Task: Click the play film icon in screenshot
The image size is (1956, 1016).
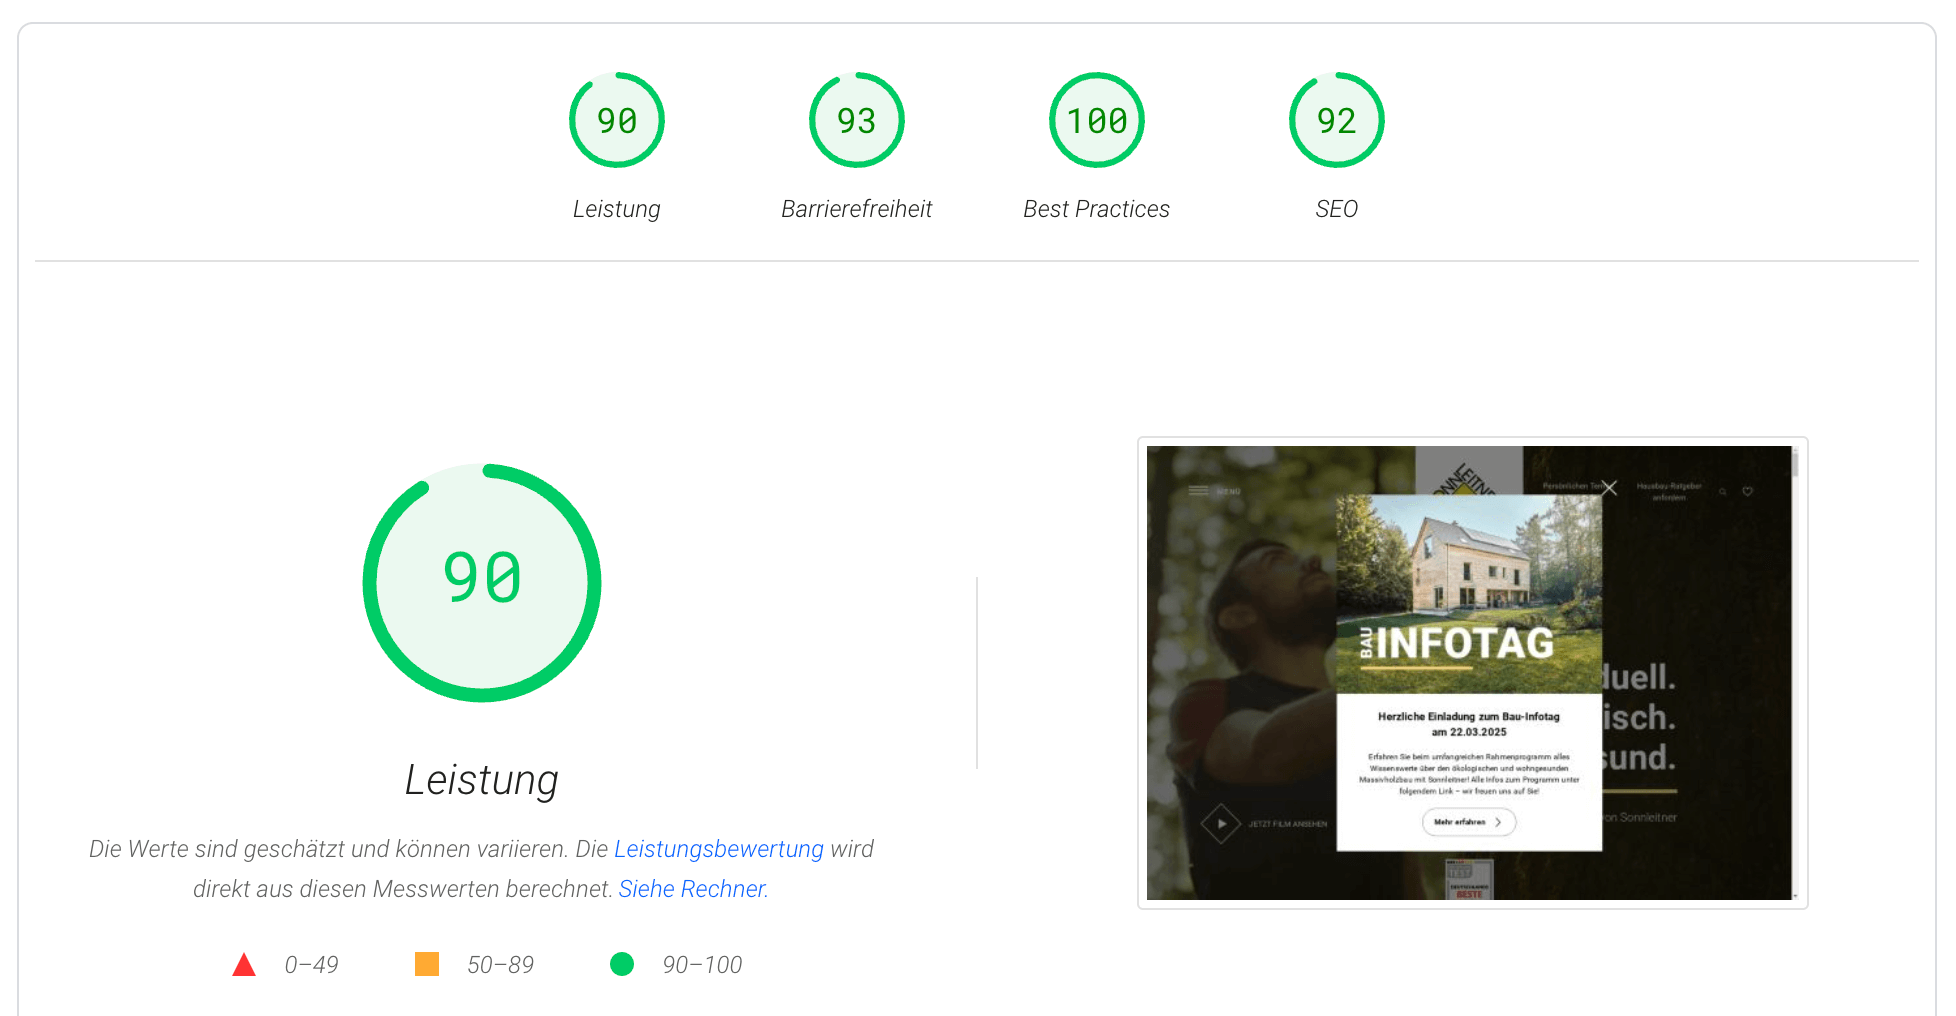Action: (1221, 824)
